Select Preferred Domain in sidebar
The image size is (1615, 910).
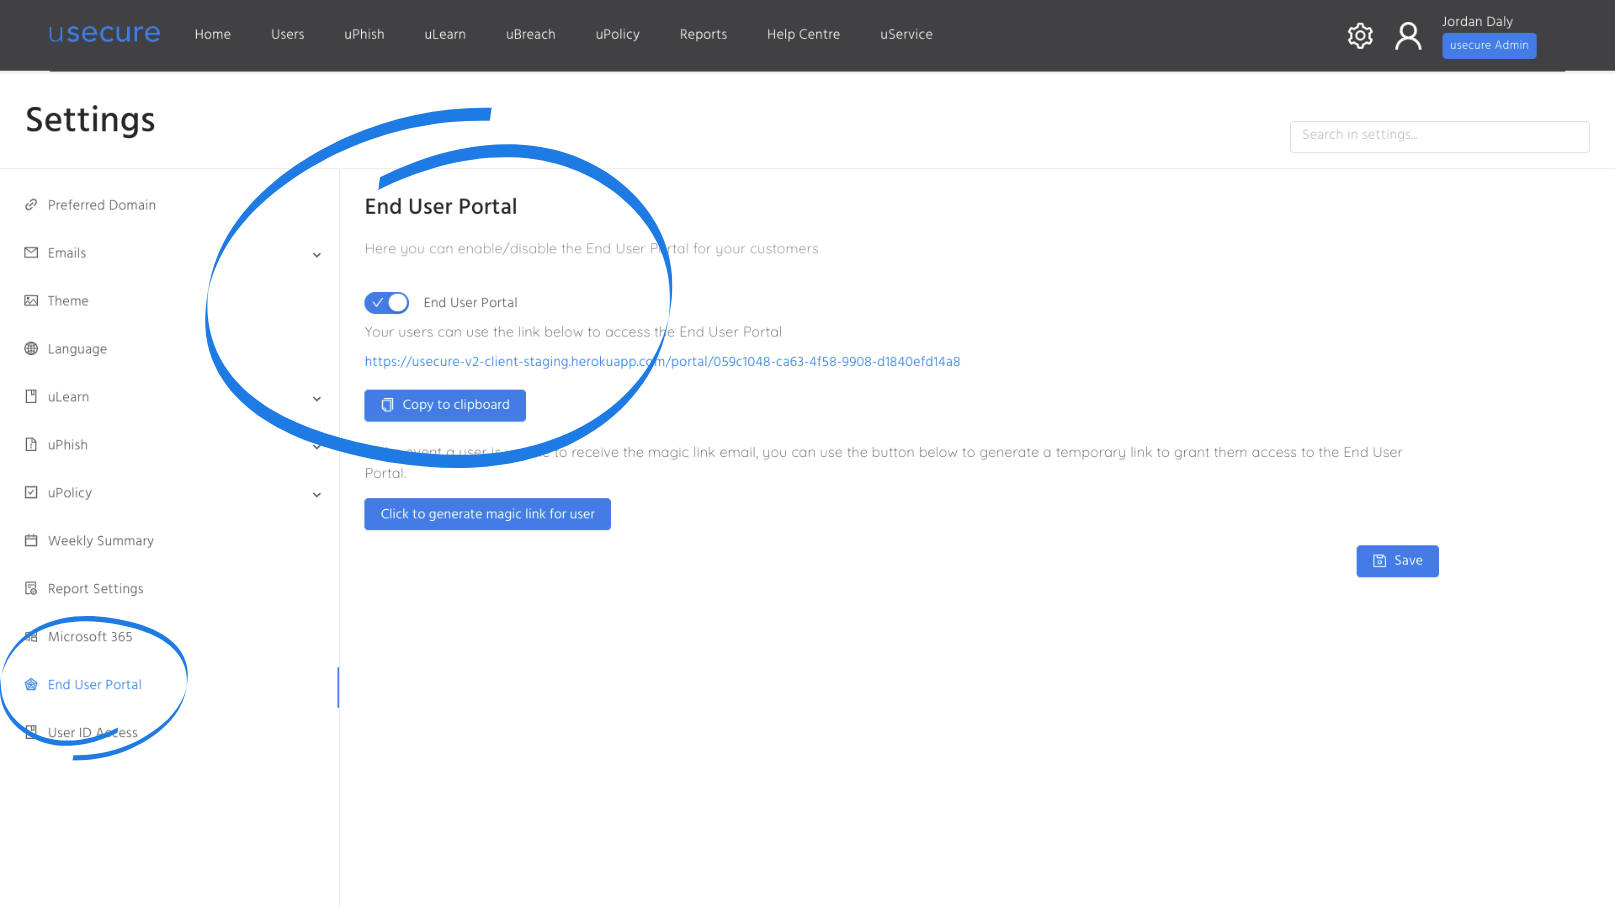click(x=102, y=205)
